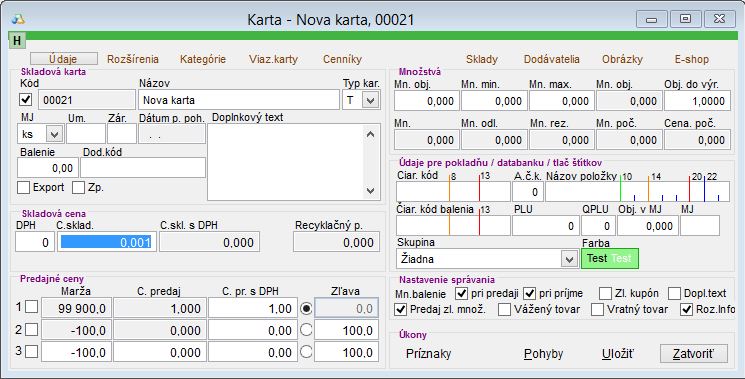Screen dimensions: 745x379
Task: Select the radio button in price row 1
Action: tap(306, 308)
